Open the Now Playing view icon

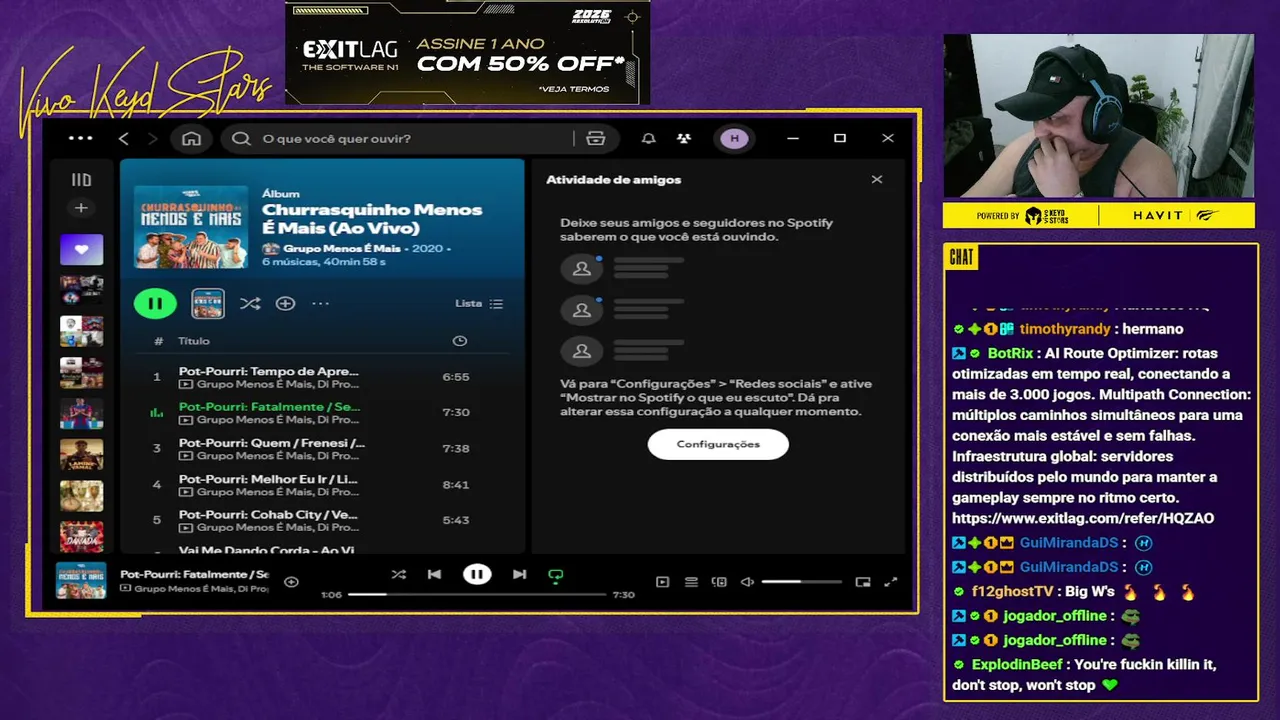click(x=662, y=582)
